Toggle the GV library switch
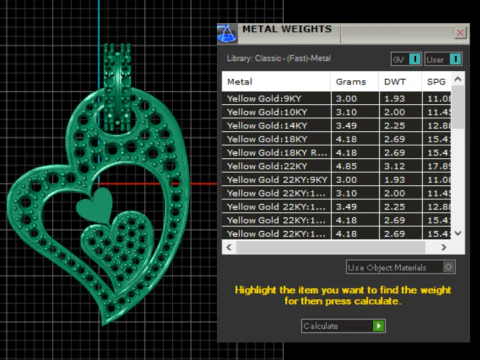Viewport: 480px width, 360px height. [406, 59]
